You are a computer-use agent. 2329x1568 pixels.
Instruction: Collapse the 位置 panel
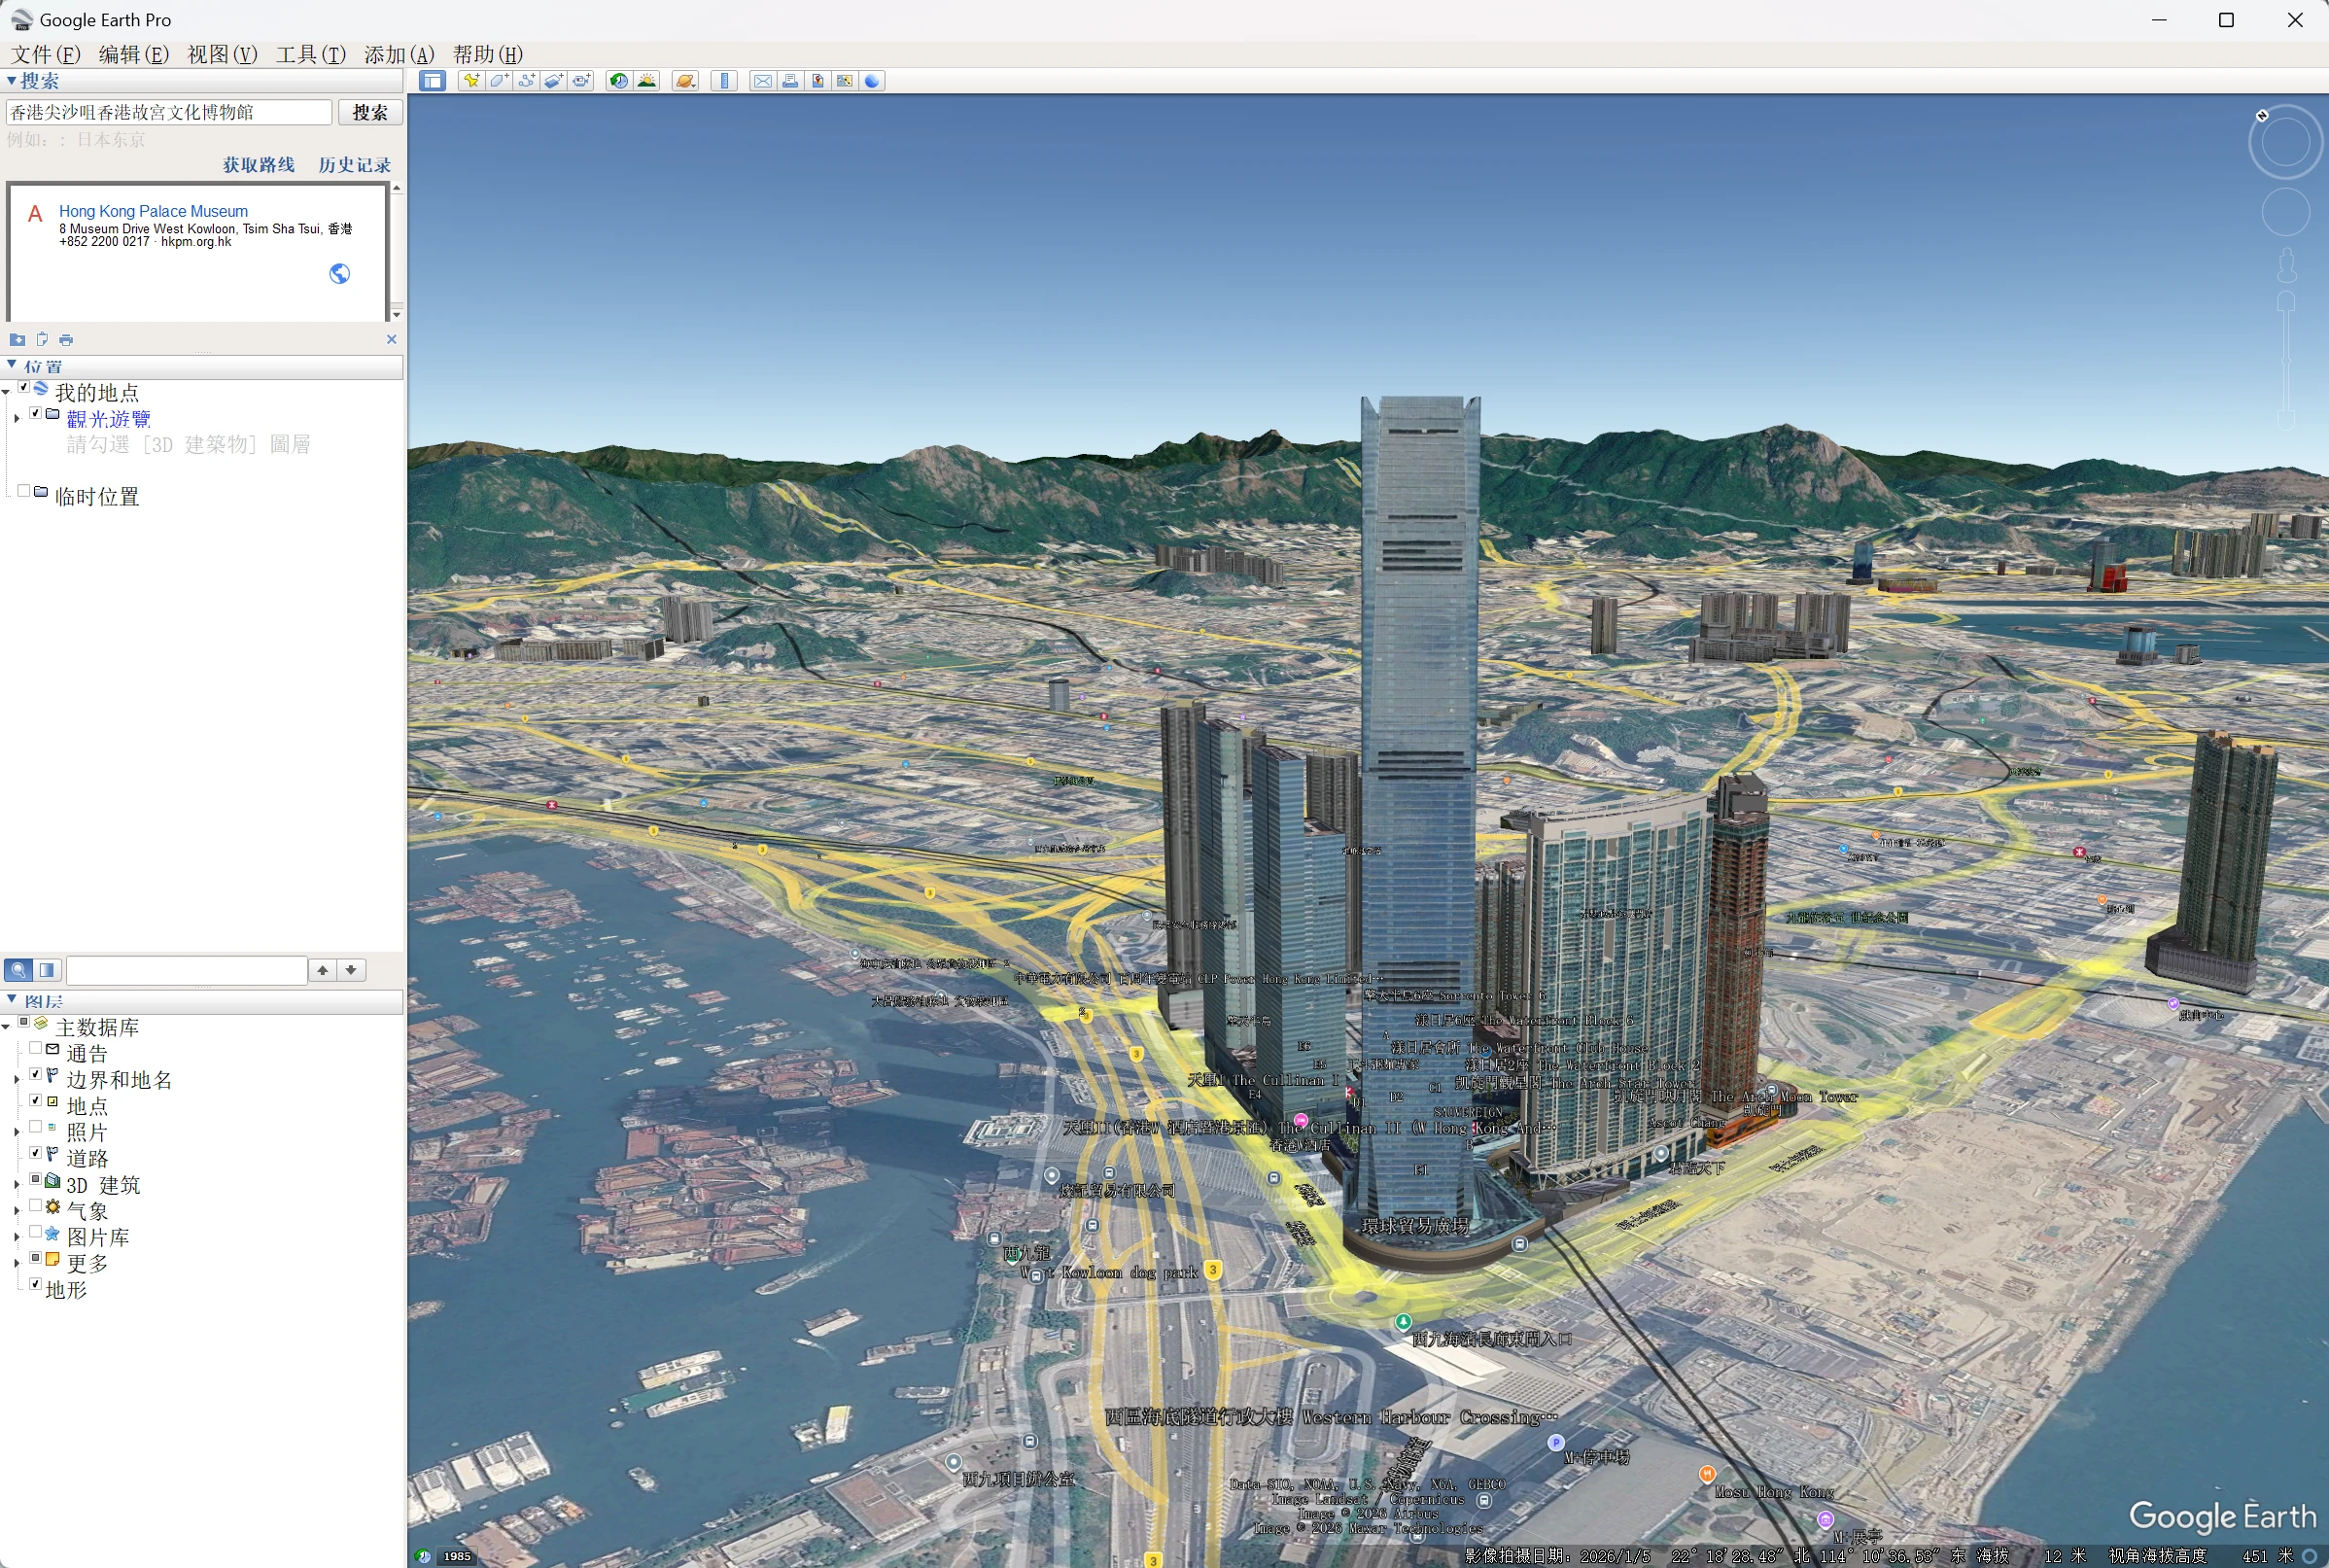point(12,366)
